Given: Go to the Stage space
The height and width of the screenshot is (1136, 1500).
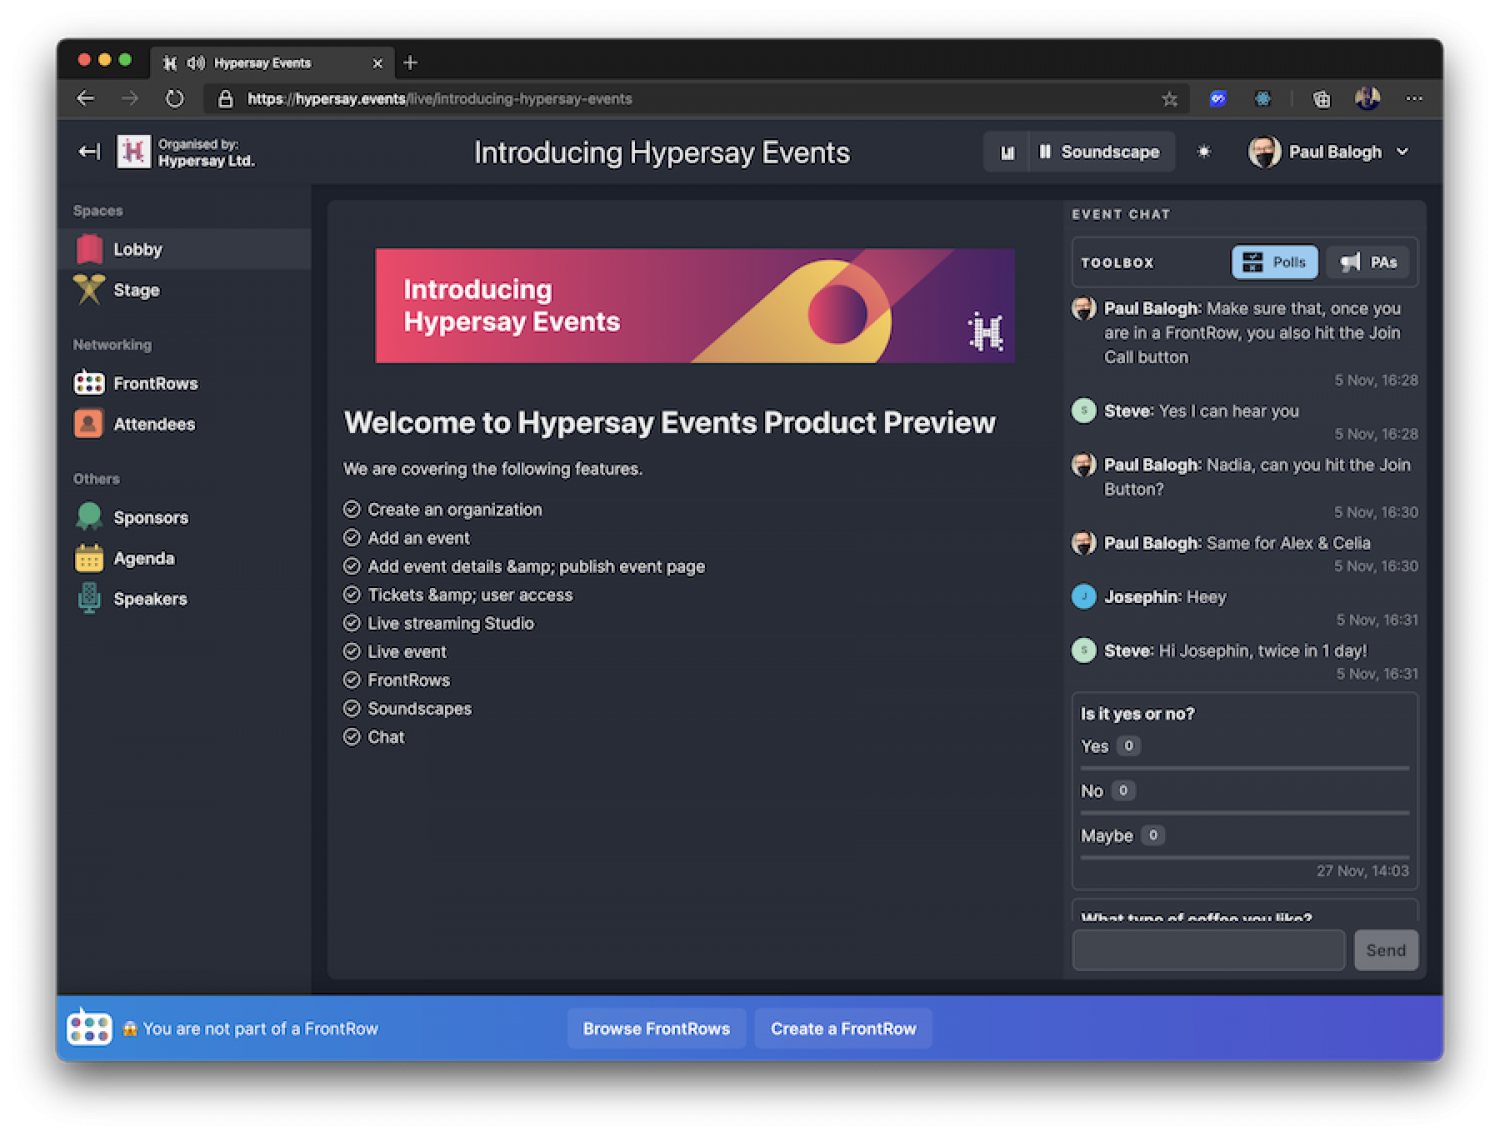Looking at the screenshot, I should tap(136, 290).
